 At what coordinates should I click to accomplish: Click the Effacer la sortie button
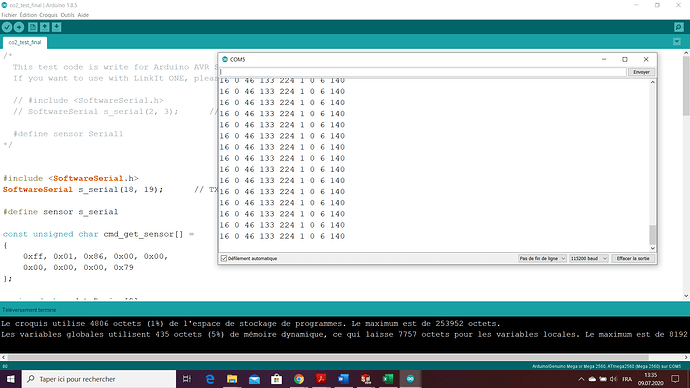(x=633, y=259)
